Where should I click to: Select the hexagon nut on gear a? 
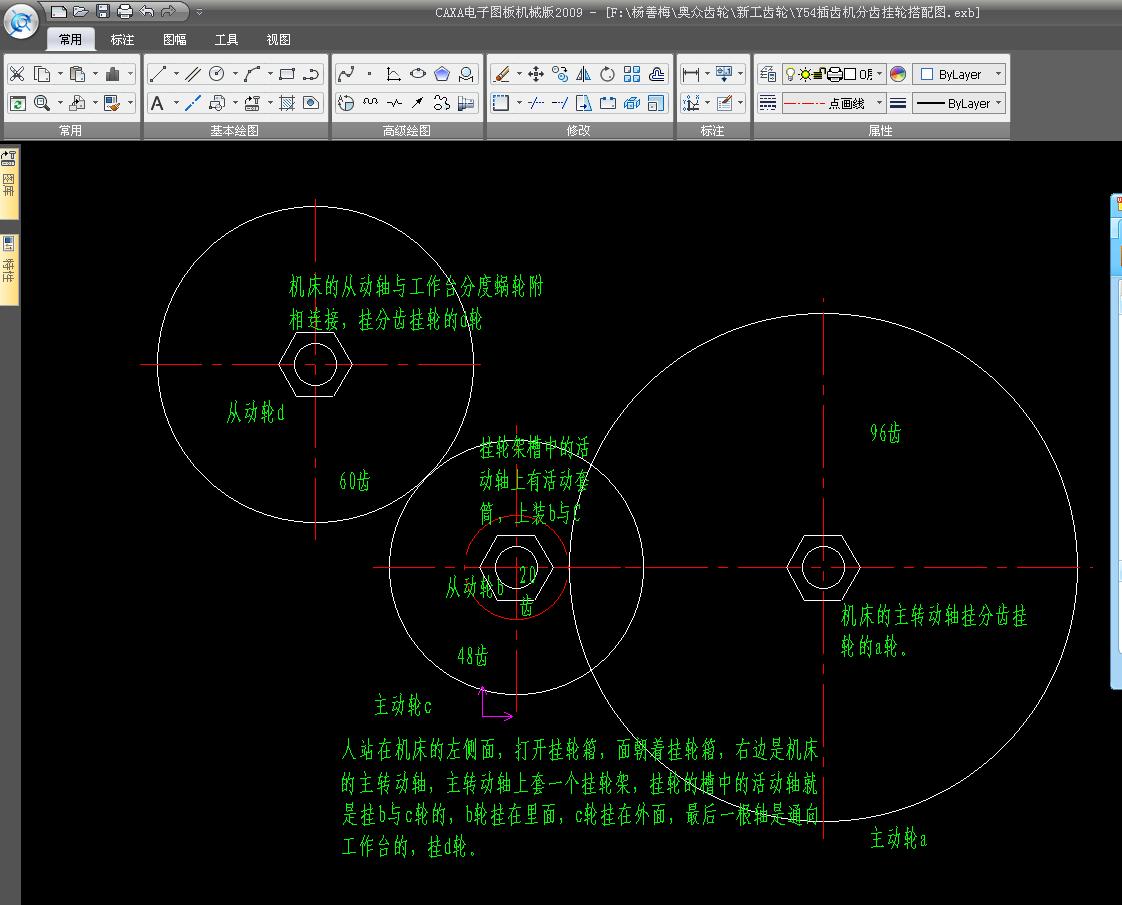824,567
